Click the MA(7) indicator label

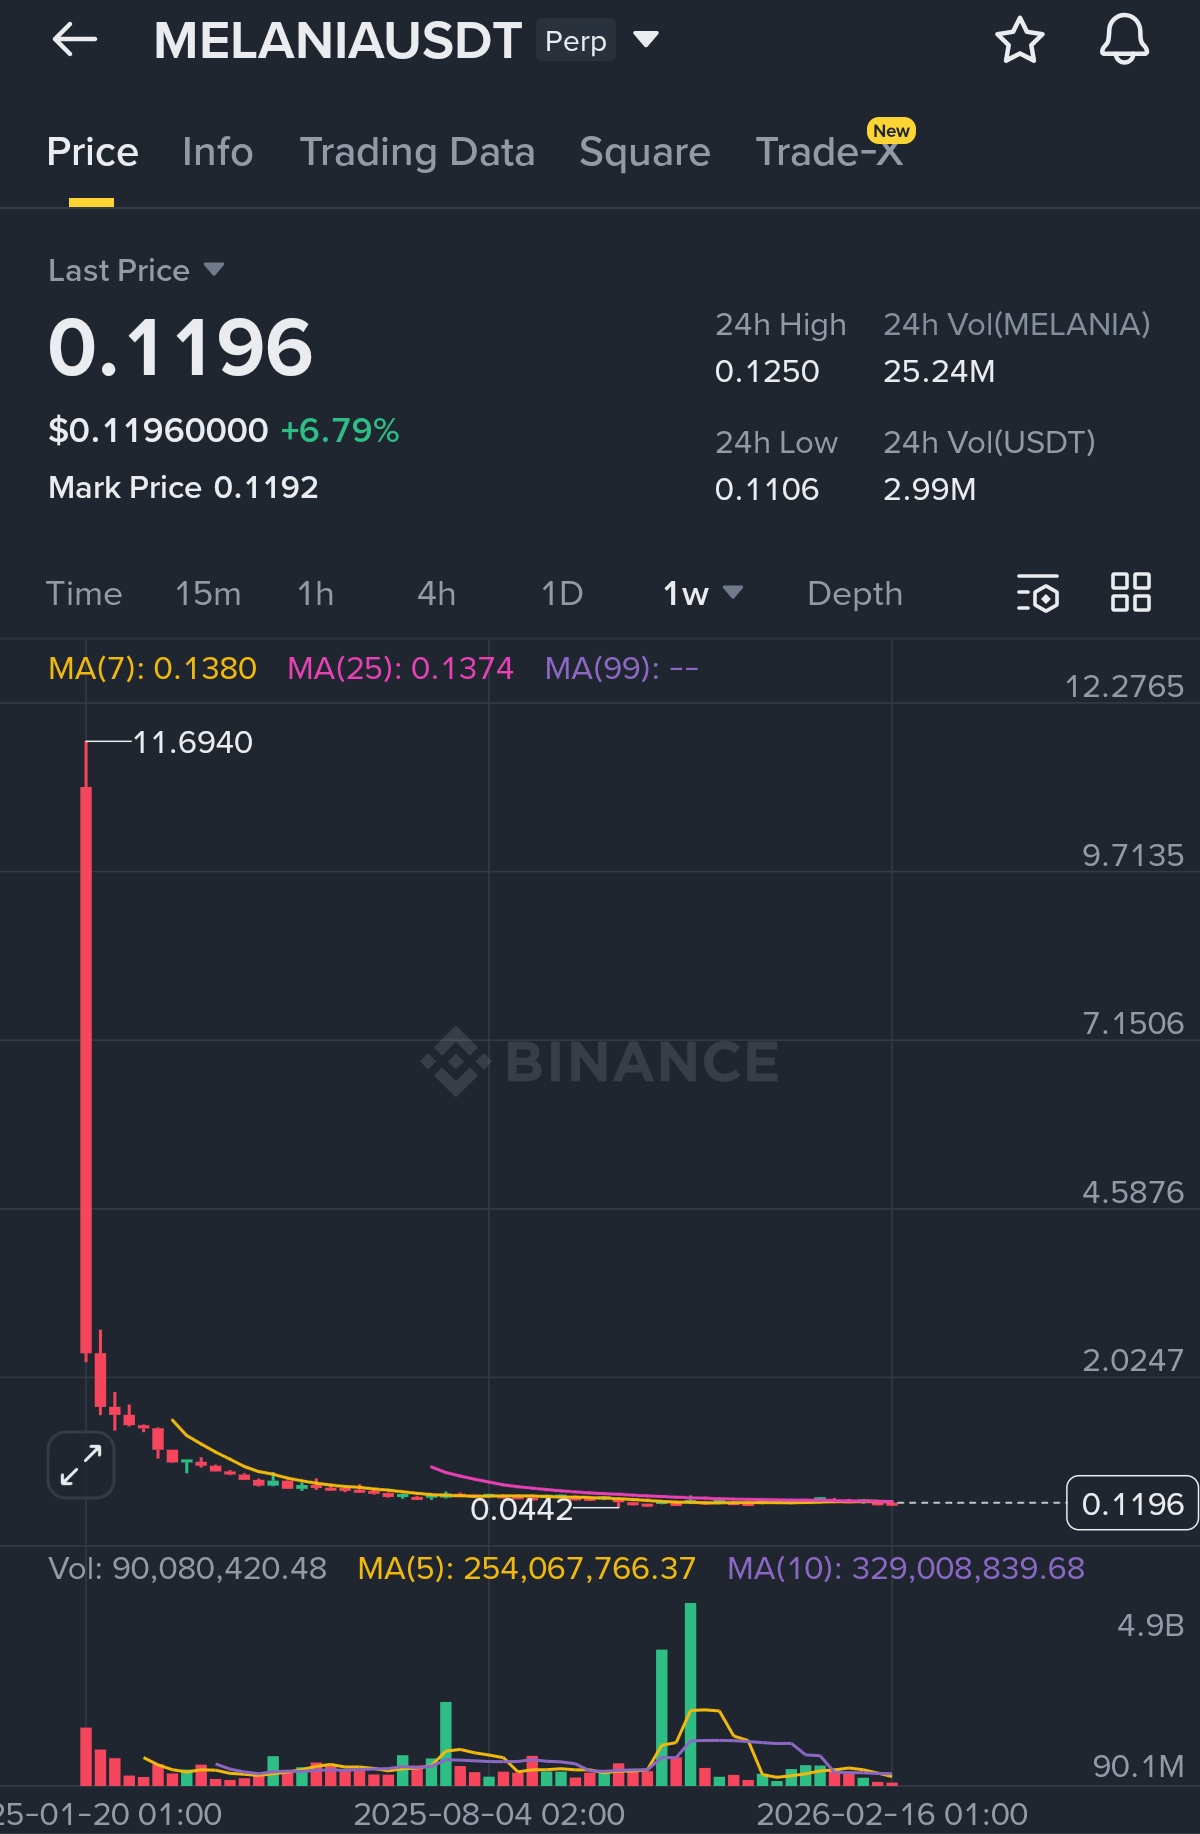(152, 668)
